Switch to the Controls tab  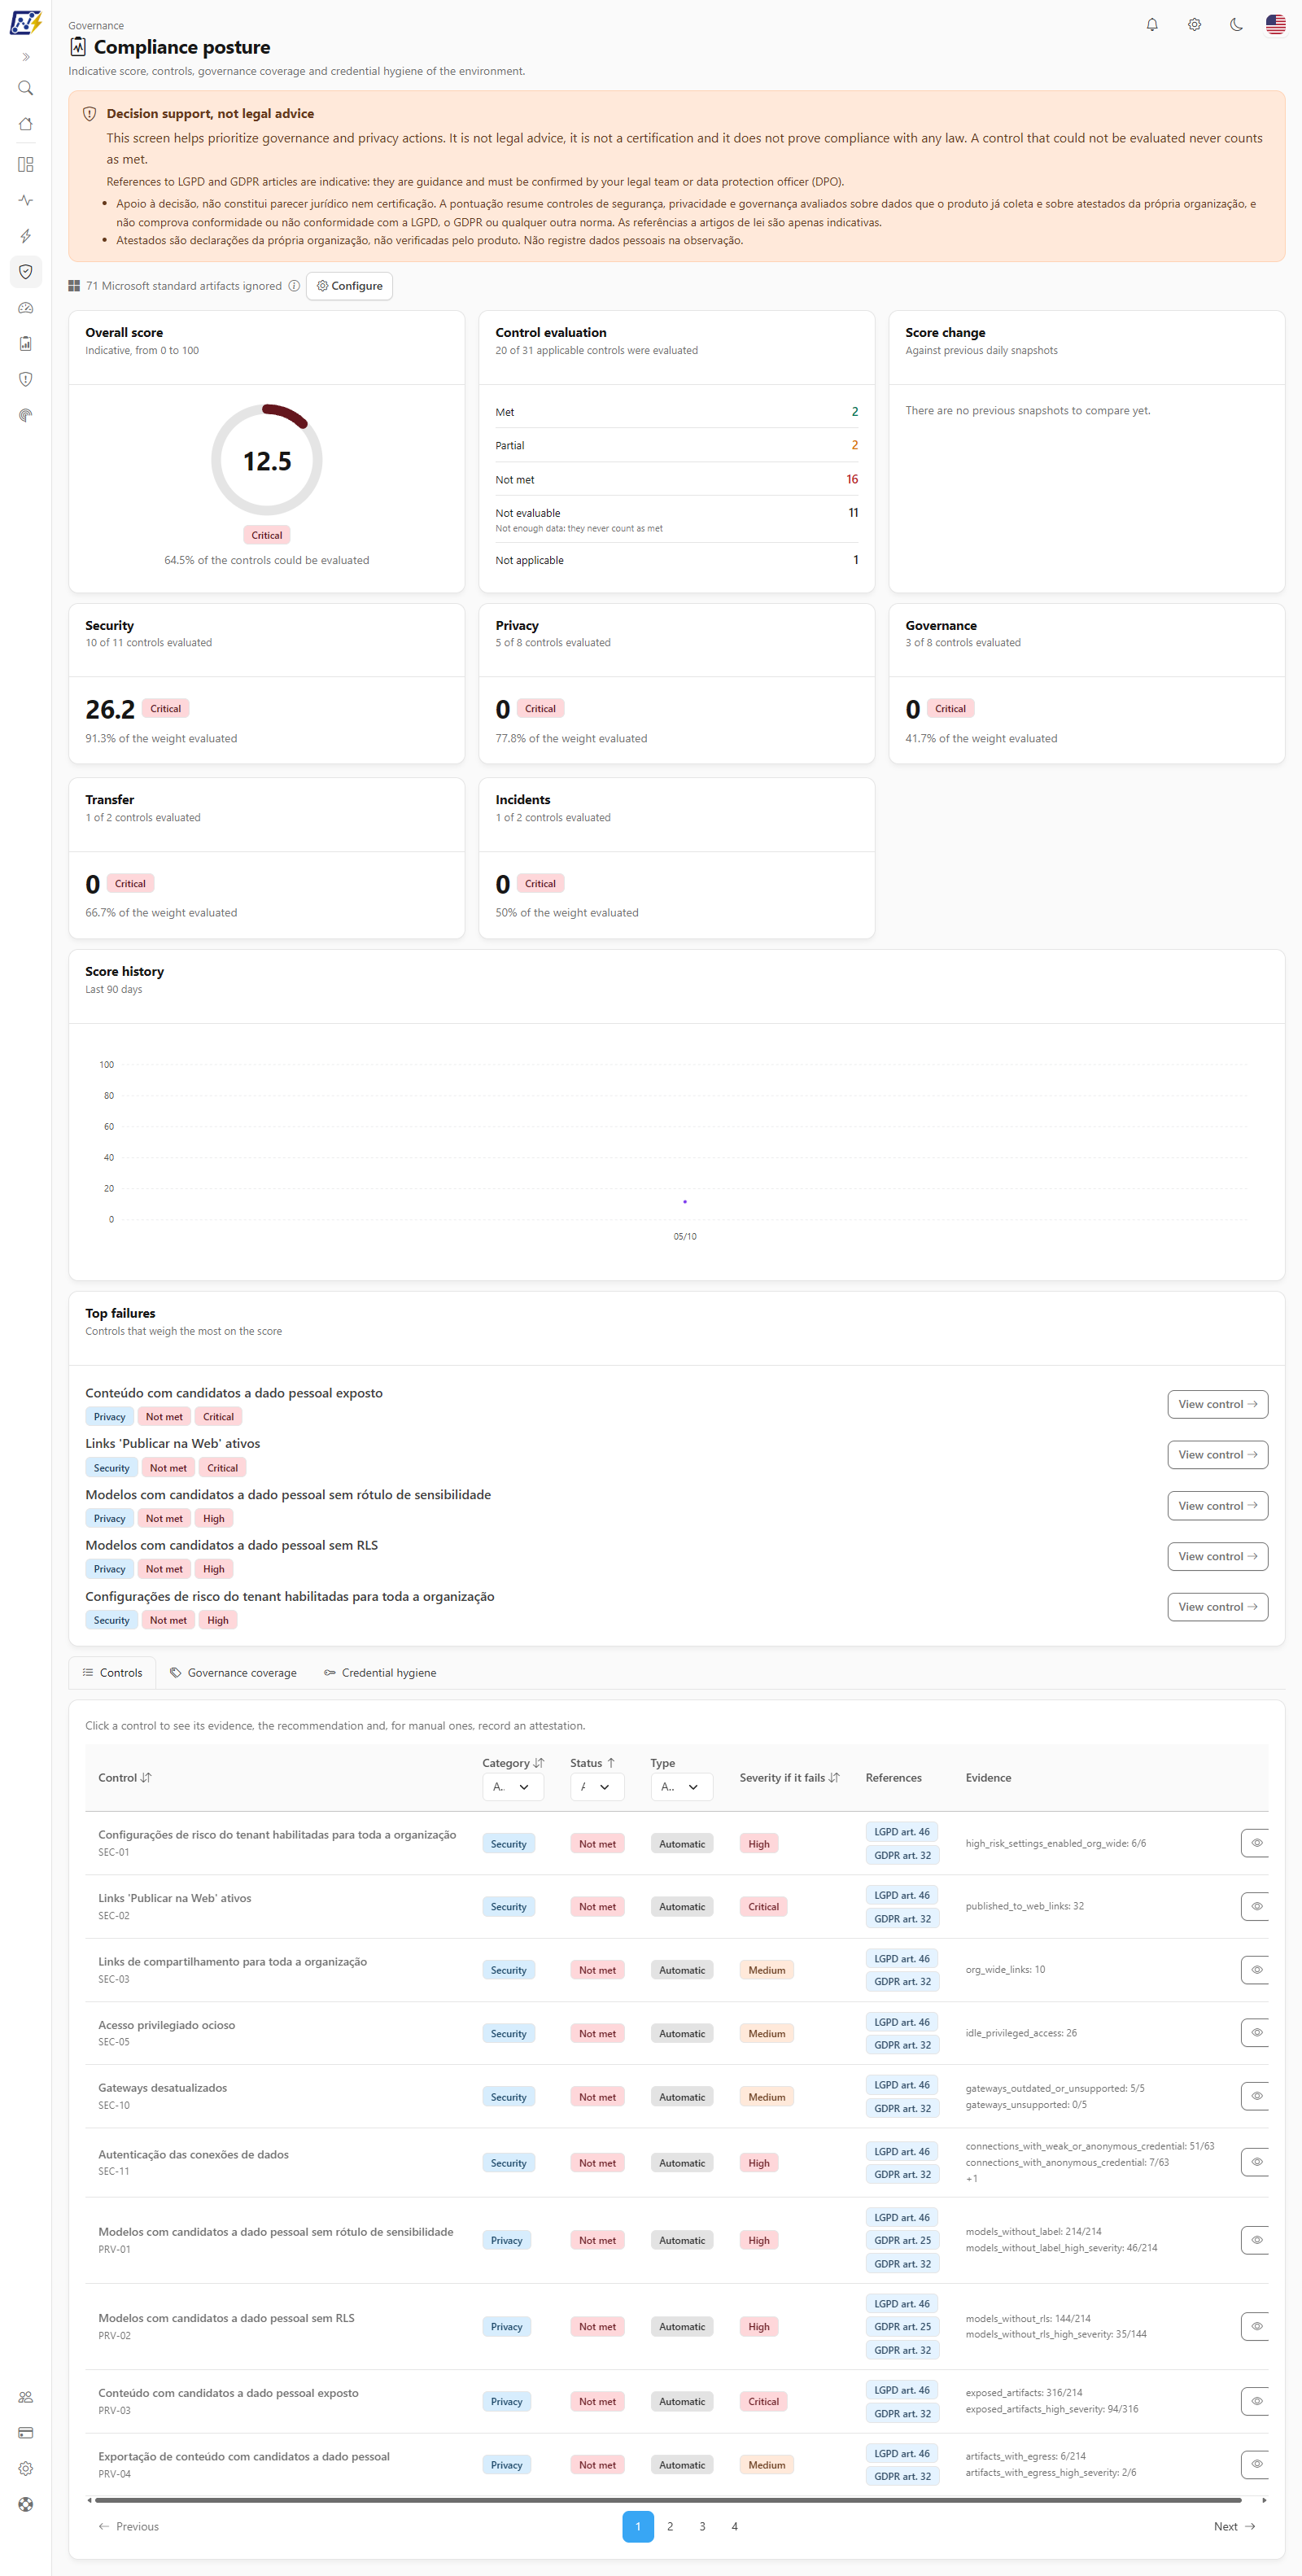coord(112,1673)
